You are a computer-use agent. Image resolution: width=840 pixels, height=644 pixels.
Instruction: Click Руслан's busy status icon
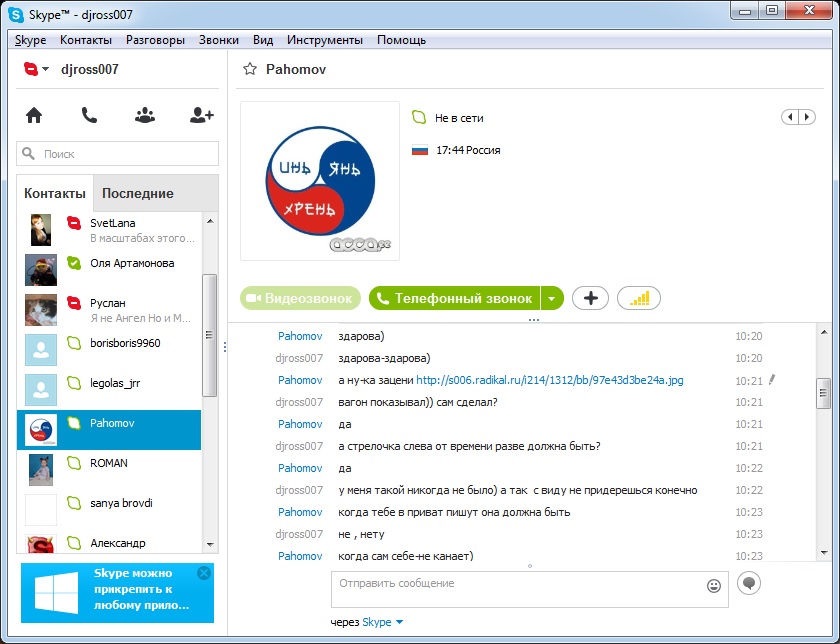tap(74, 303)
